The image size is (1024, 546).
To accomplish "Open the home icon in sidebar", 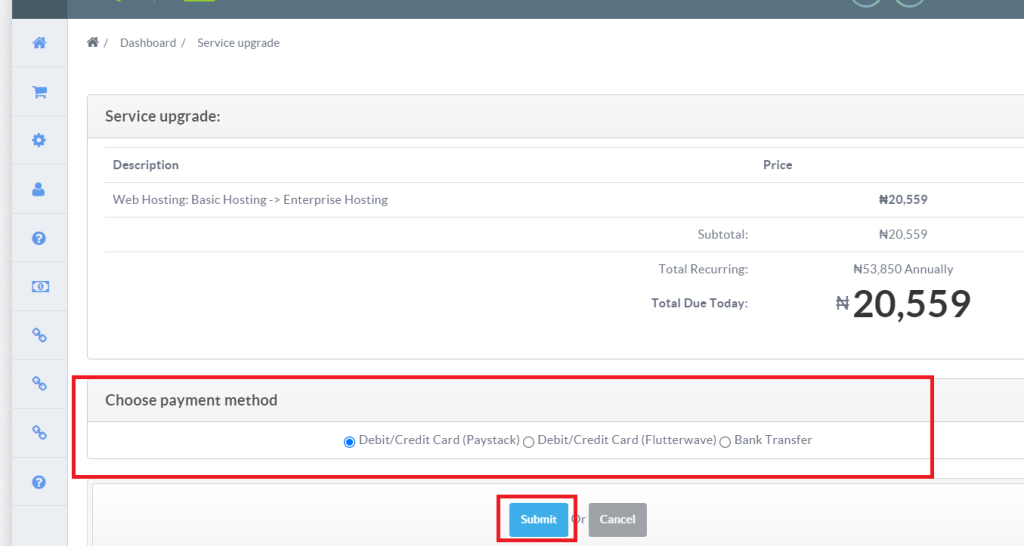I will coord(39,43).
